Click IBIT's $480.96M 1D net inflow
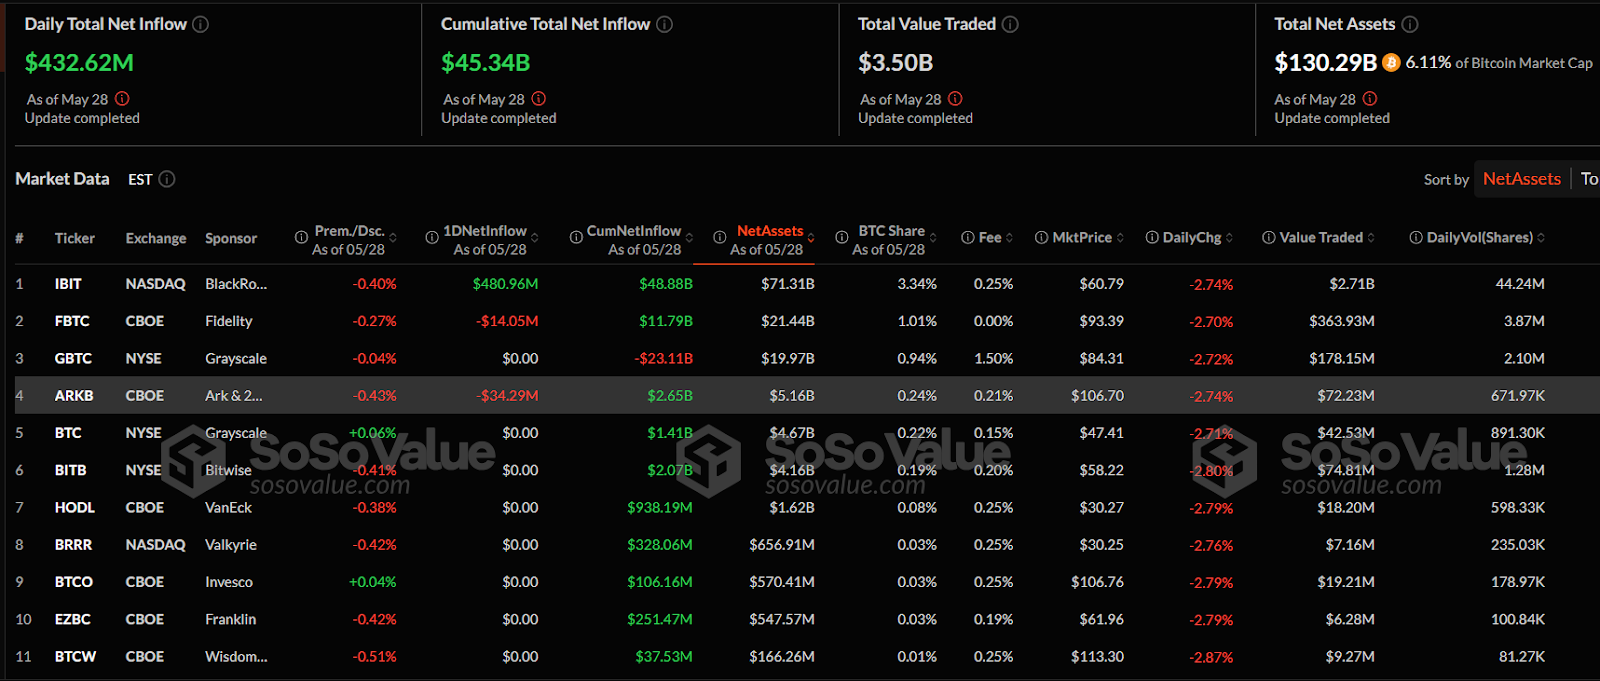 [x=505, y=284]
